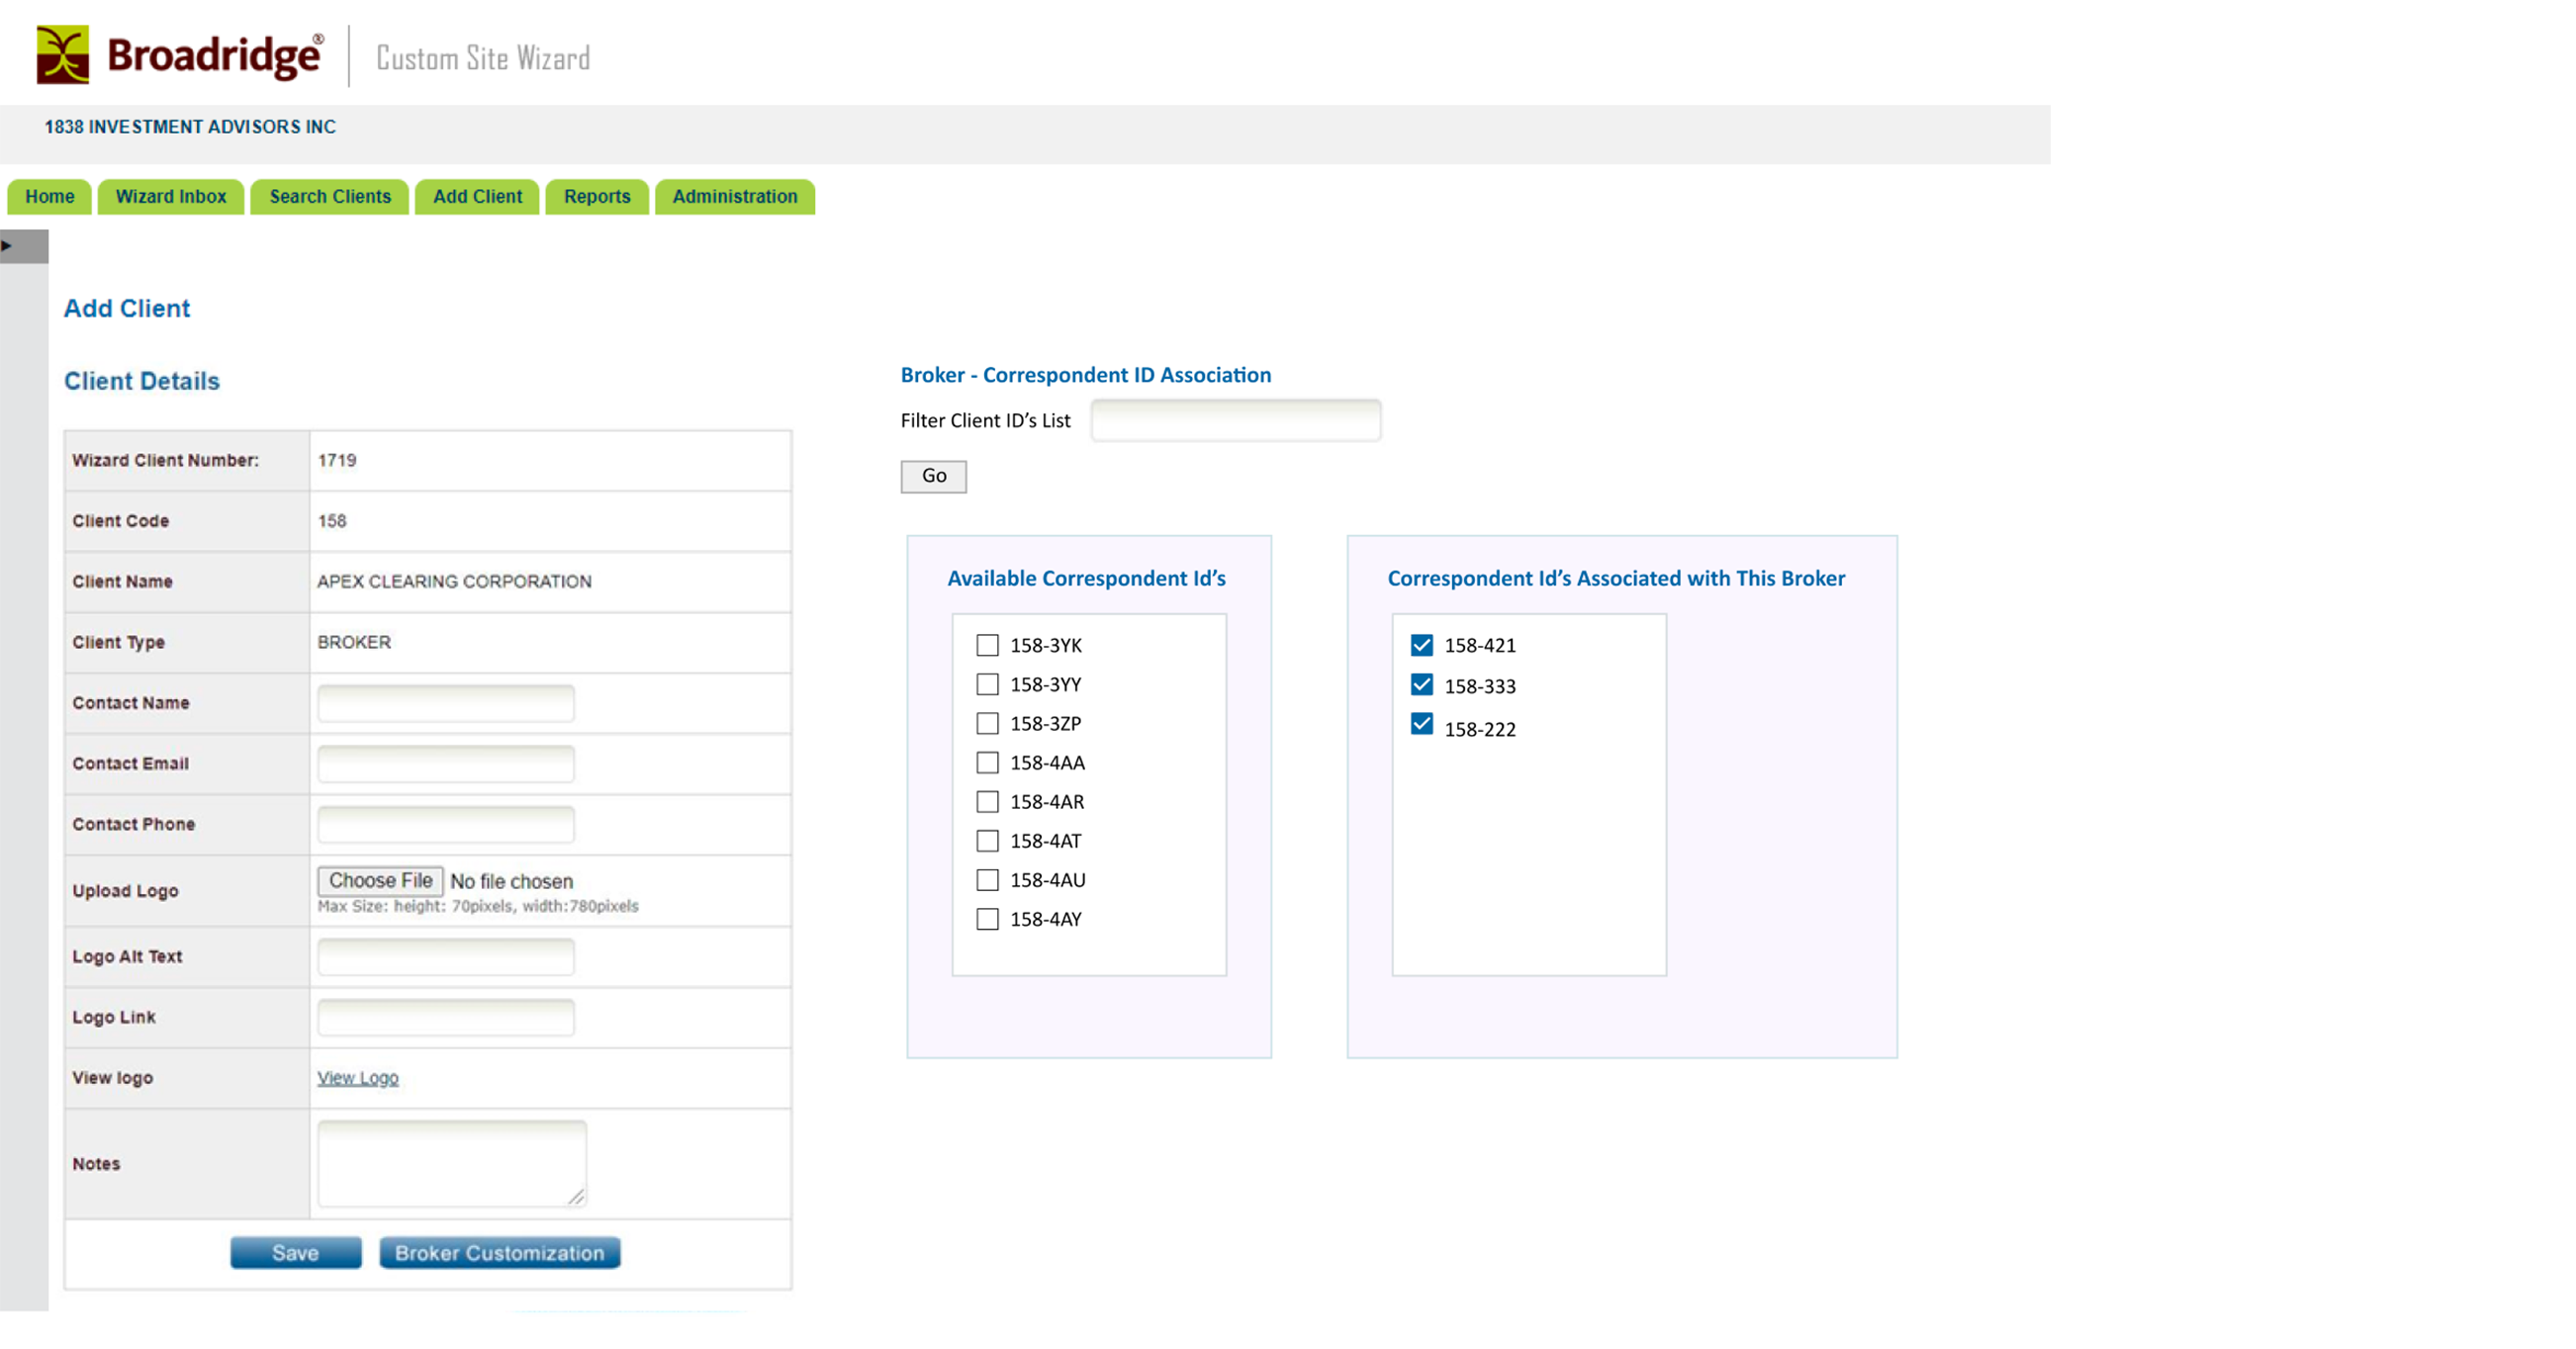This screenshot has height=1349, width=2576.
Task: Check the 158-4AT correspondent ID
Action: pos(987,840)
